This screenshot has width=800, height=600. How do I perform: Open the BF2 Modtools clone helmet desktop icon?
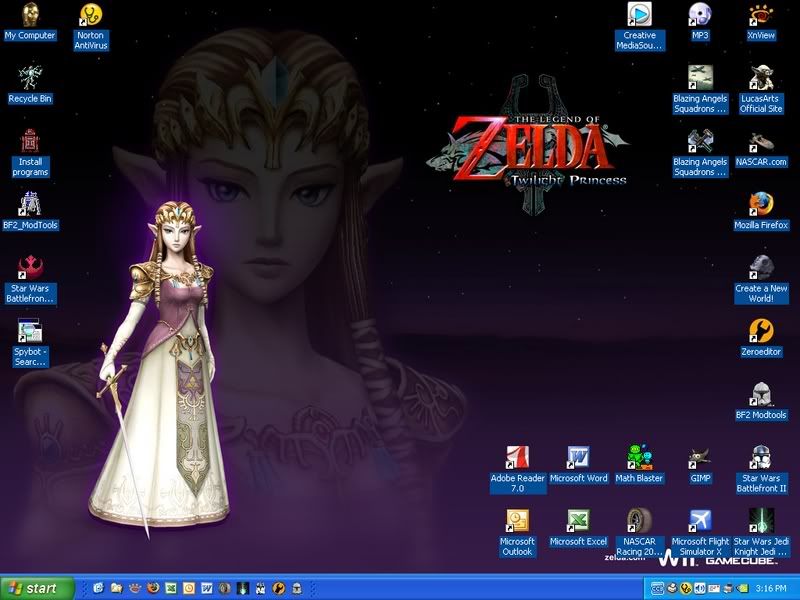(x=761, y=401)
